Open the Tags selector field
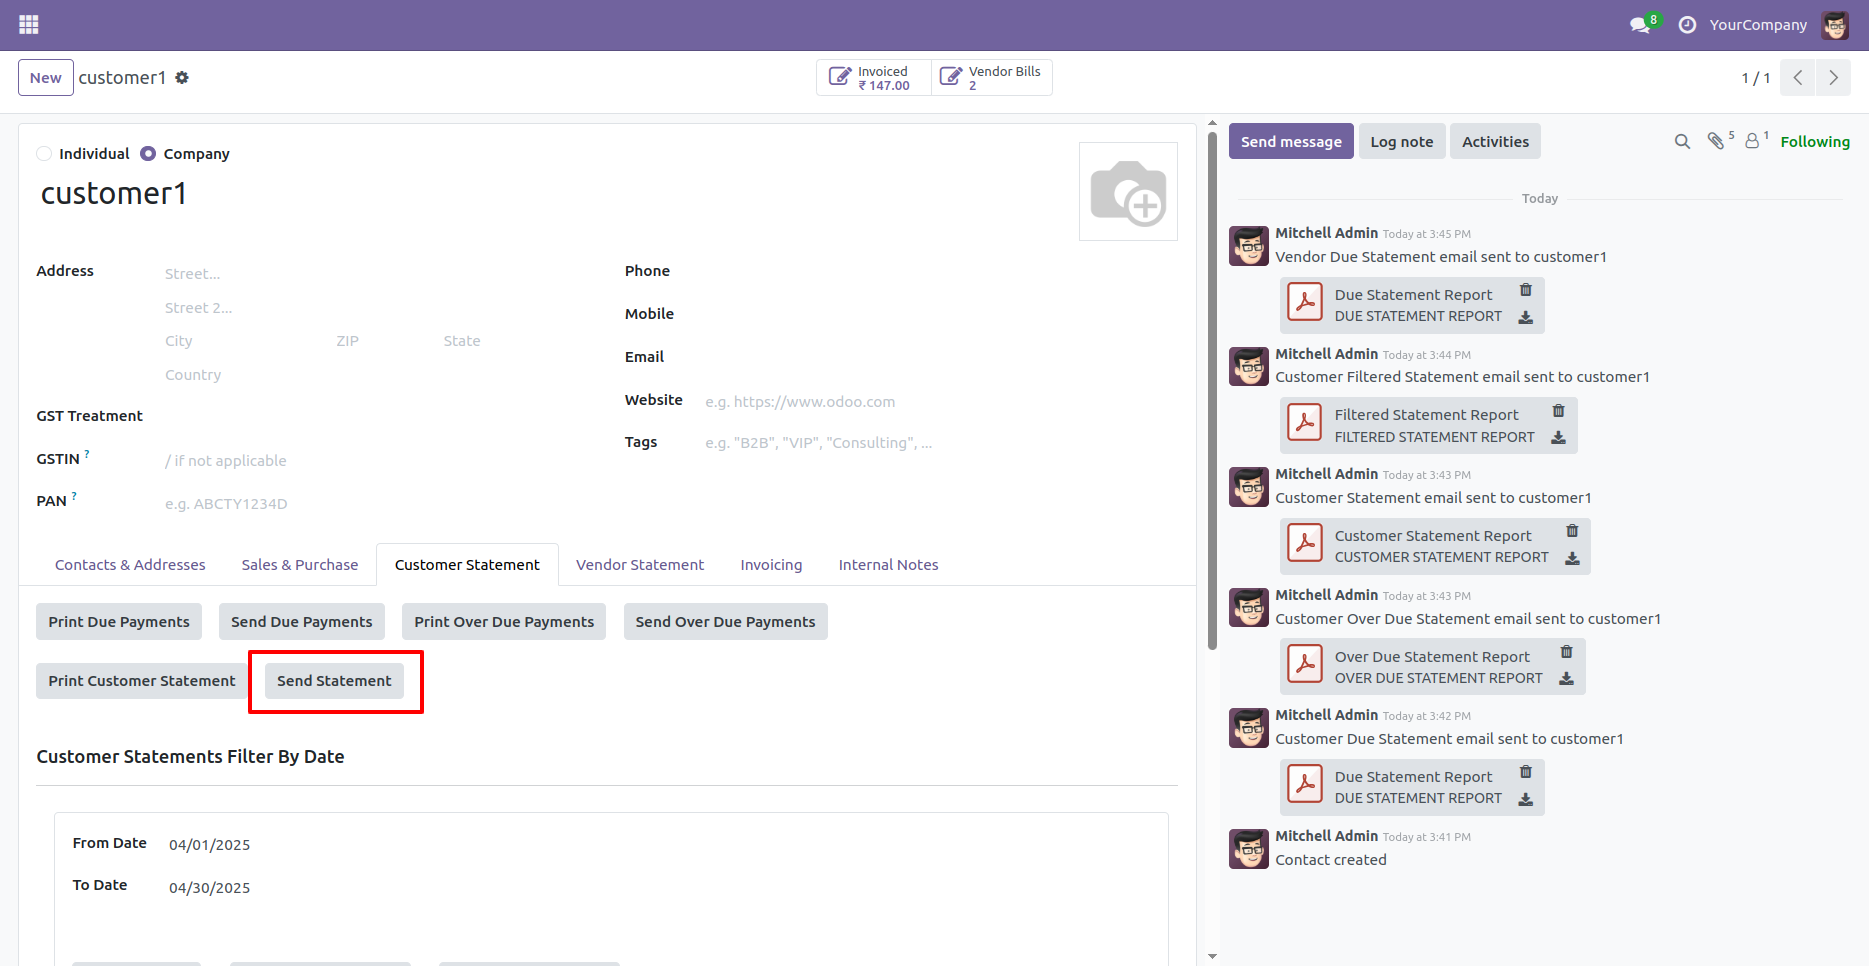This screenshot has height=966, width=1869. (x=820, y=441)
